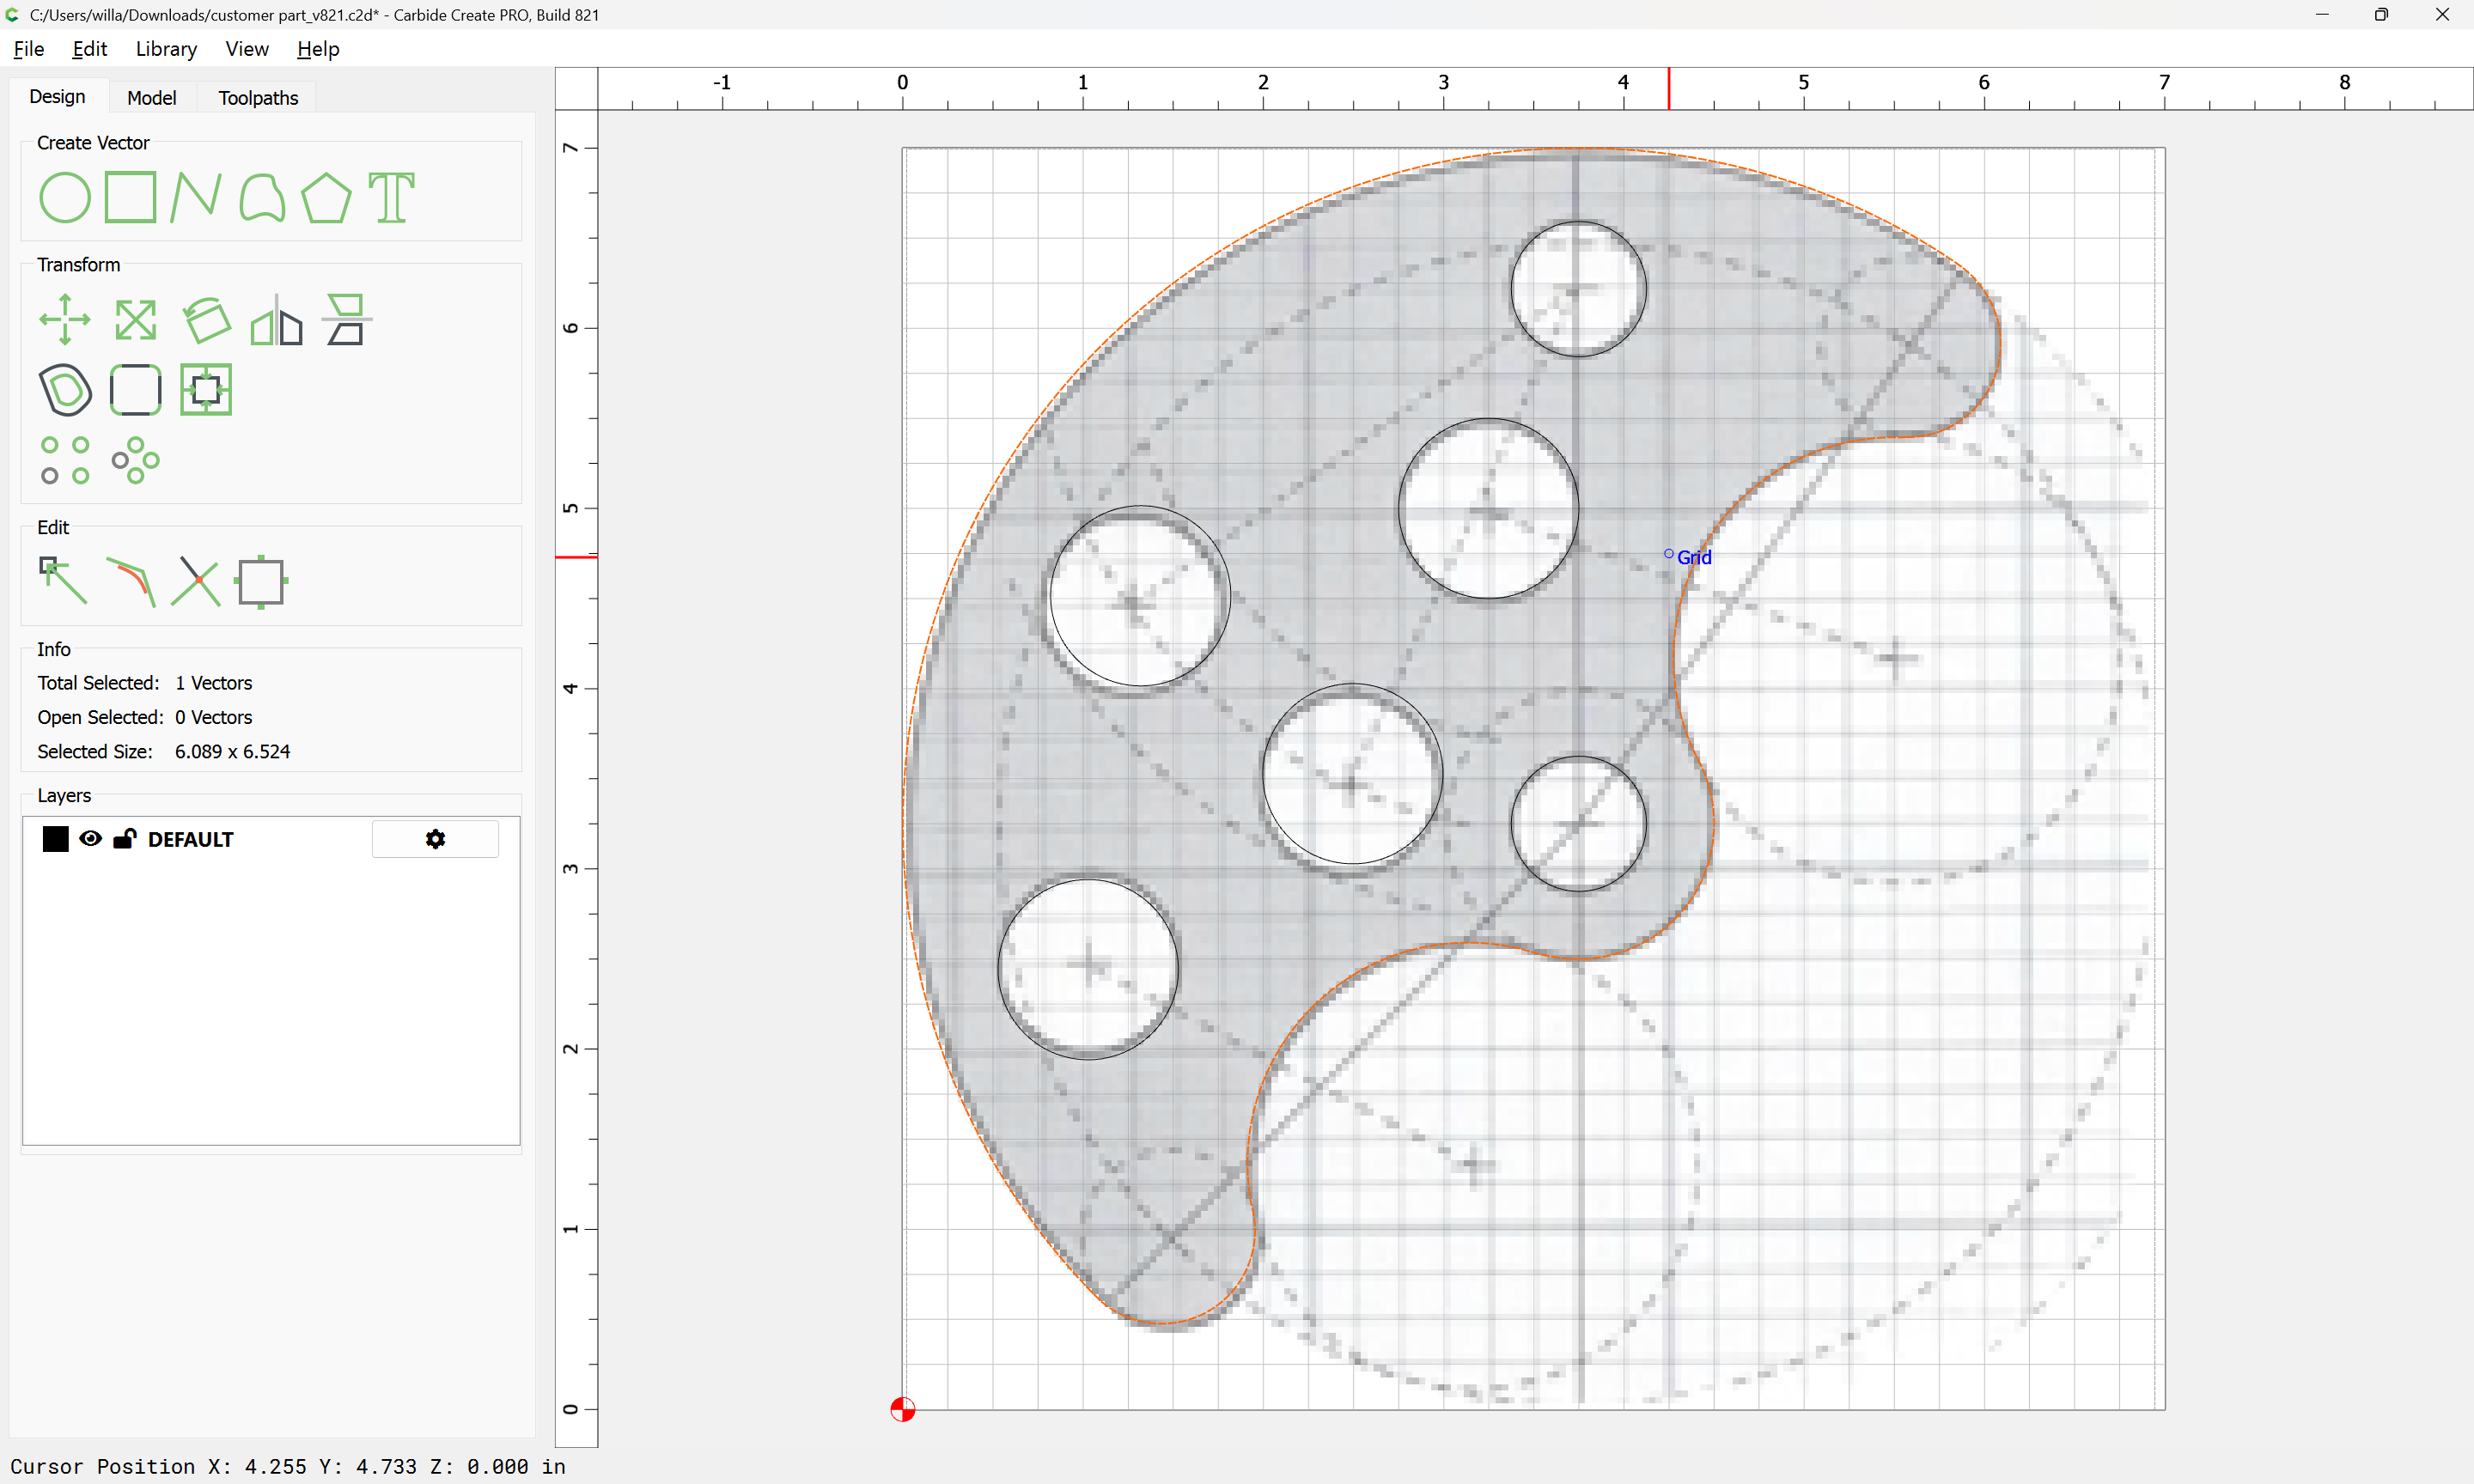The image size is (2474, 1484).
Task: Open the Scale transform tool
Action: click(135, 320)
